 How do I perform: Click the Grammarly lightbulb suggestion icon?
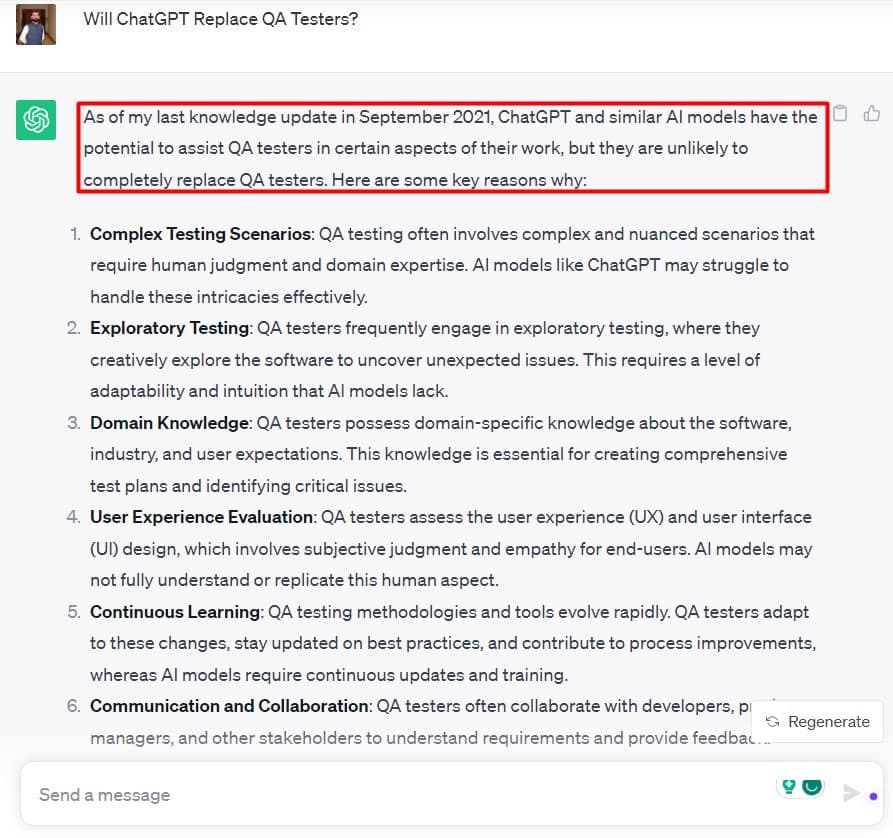[789, 787]
